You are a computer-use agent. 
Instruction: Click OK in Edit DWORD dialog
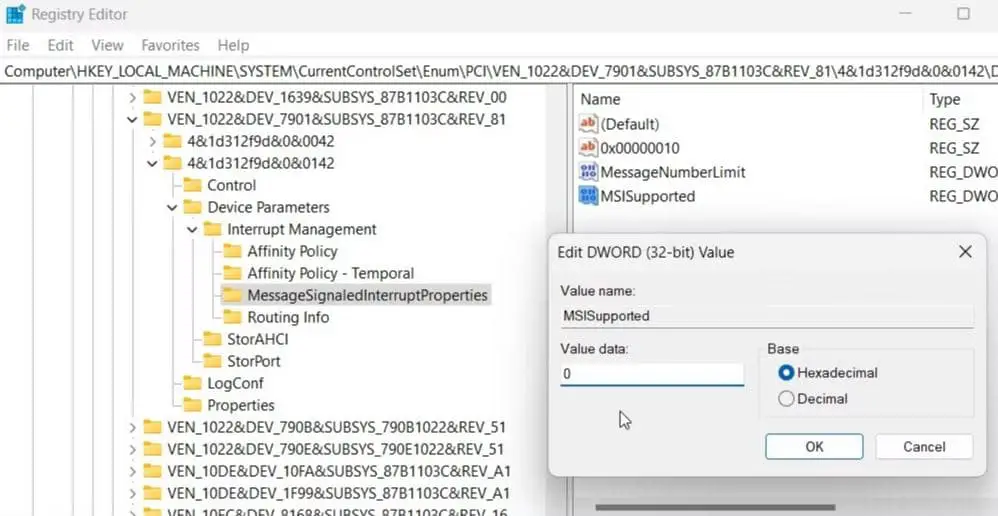[814, 447]
